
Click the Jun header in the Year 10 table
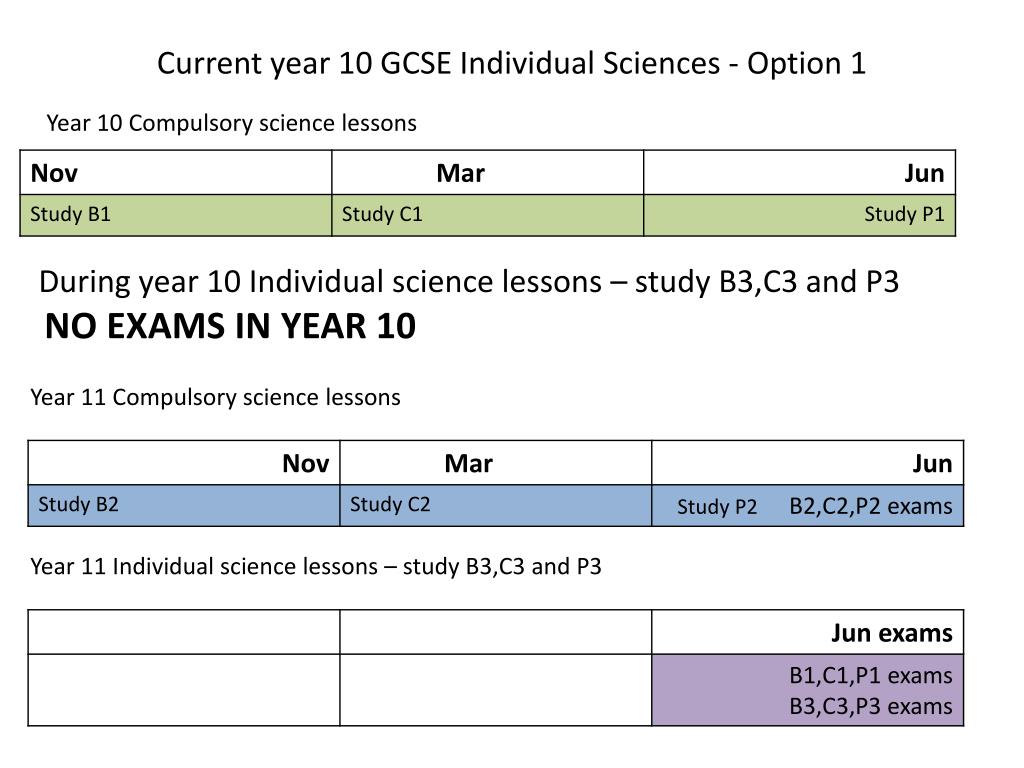point(924,173)
